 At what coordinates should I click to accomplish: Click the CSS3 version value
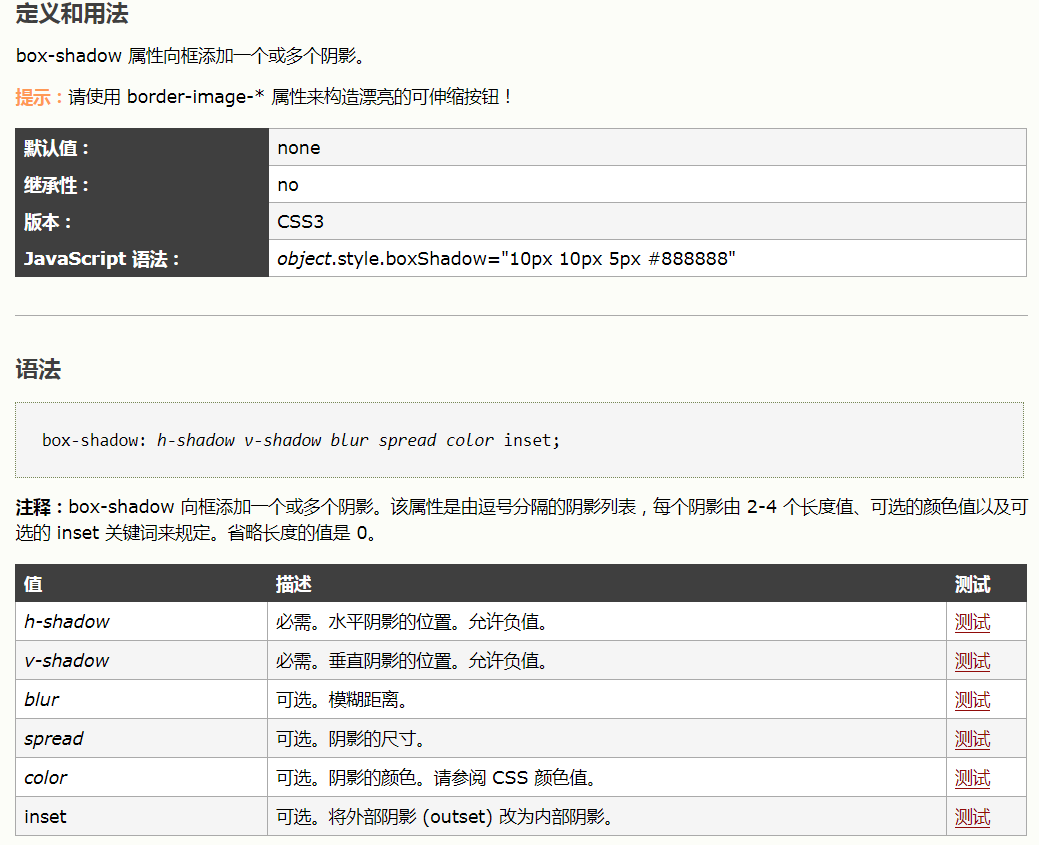coord(300,221)
